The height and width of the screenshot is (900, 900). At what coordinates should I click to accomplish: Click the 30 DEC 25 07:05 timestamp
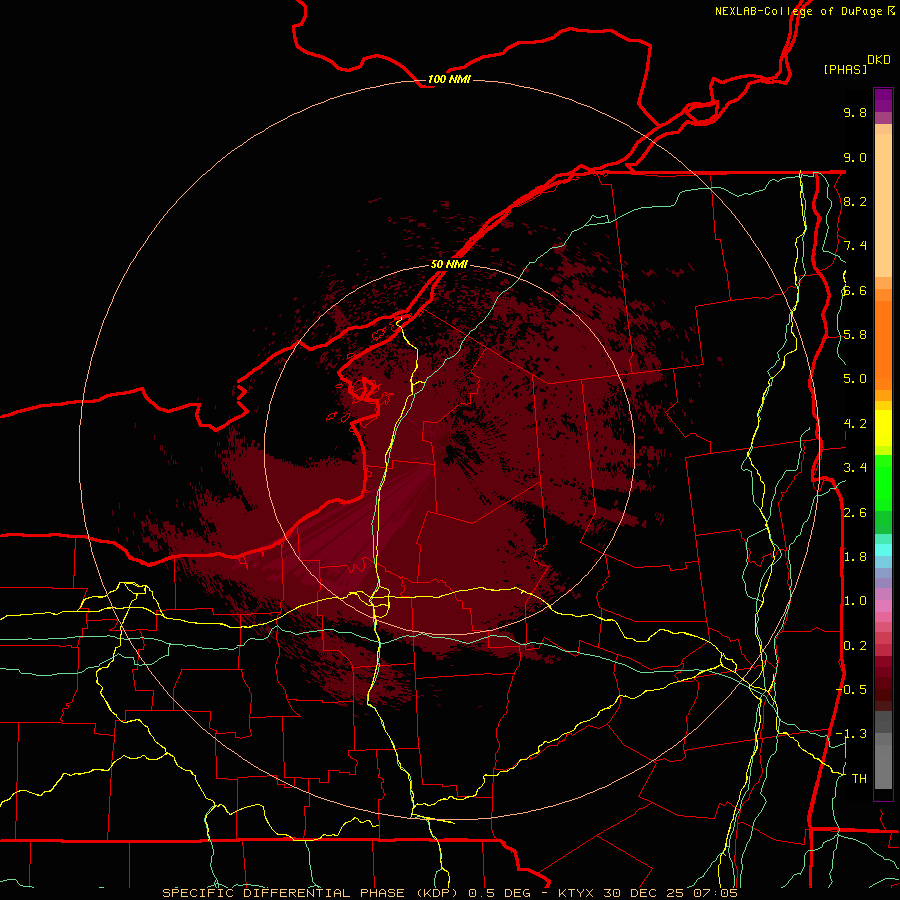coord(670,893)
